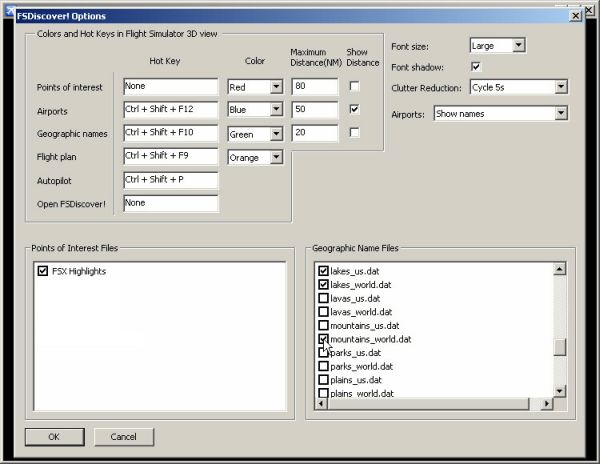Uncheck Show Distance for Airports
Image resolution: width=600 pixels, height=464 pixels.
click(x=355, y=110)
